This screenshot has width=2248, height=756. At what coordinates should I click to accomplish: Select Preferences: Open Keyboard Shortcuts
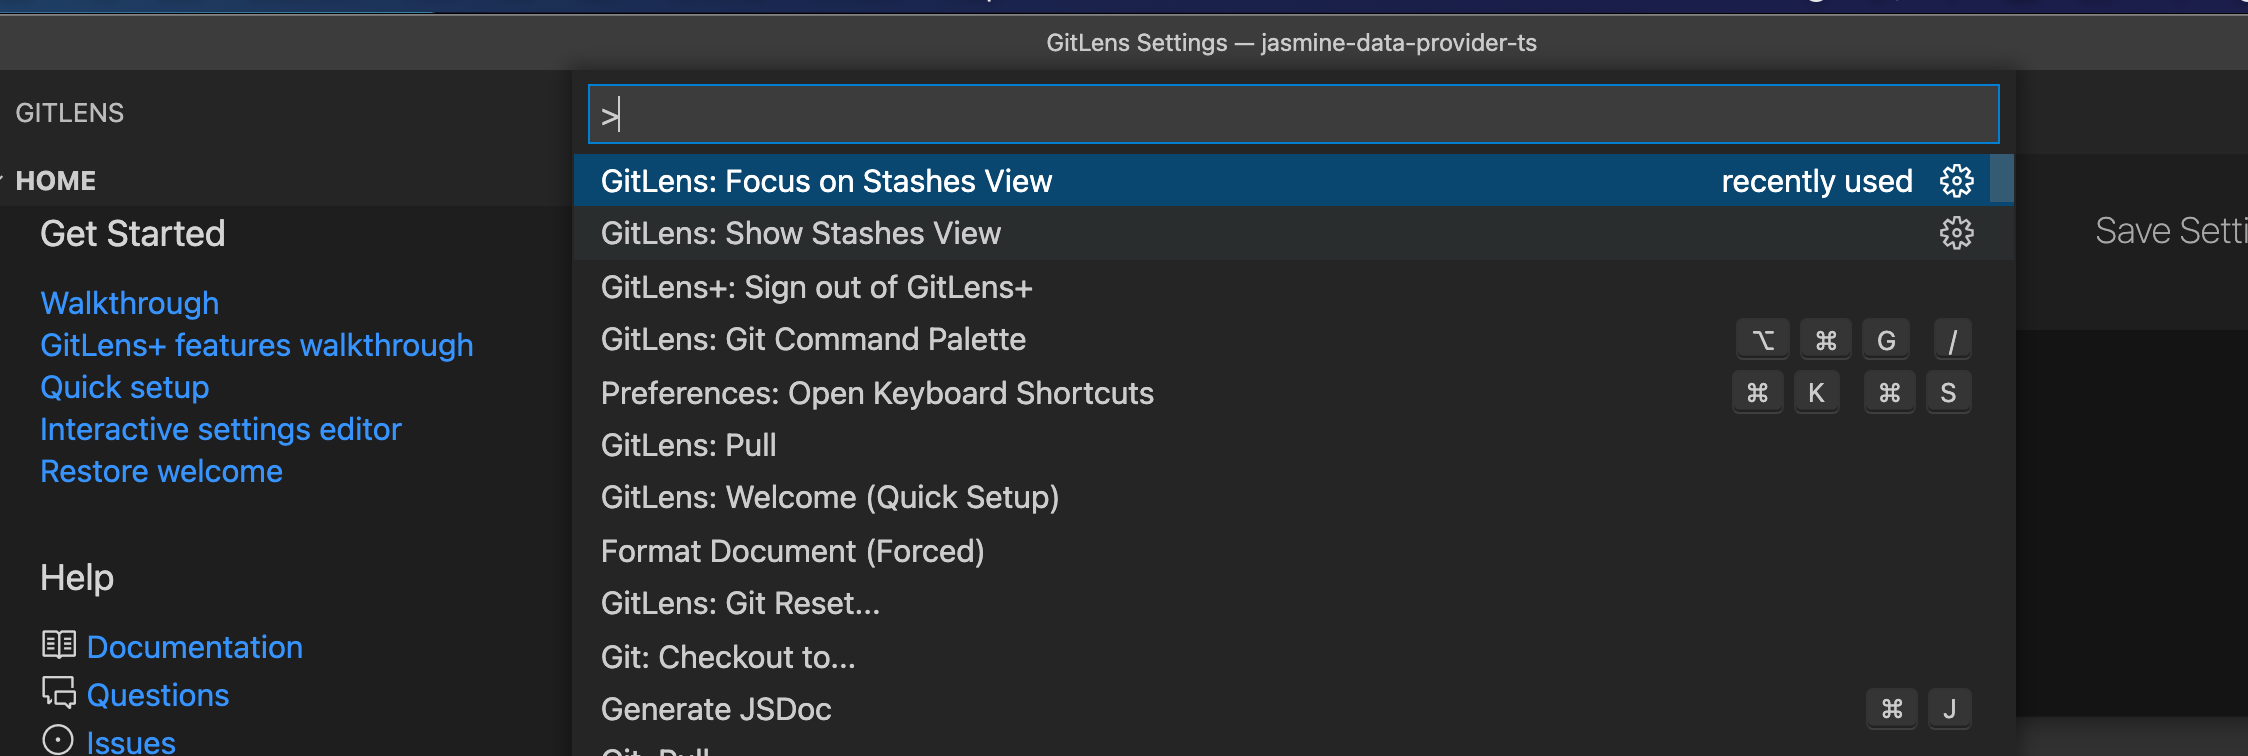pos(877,393)
